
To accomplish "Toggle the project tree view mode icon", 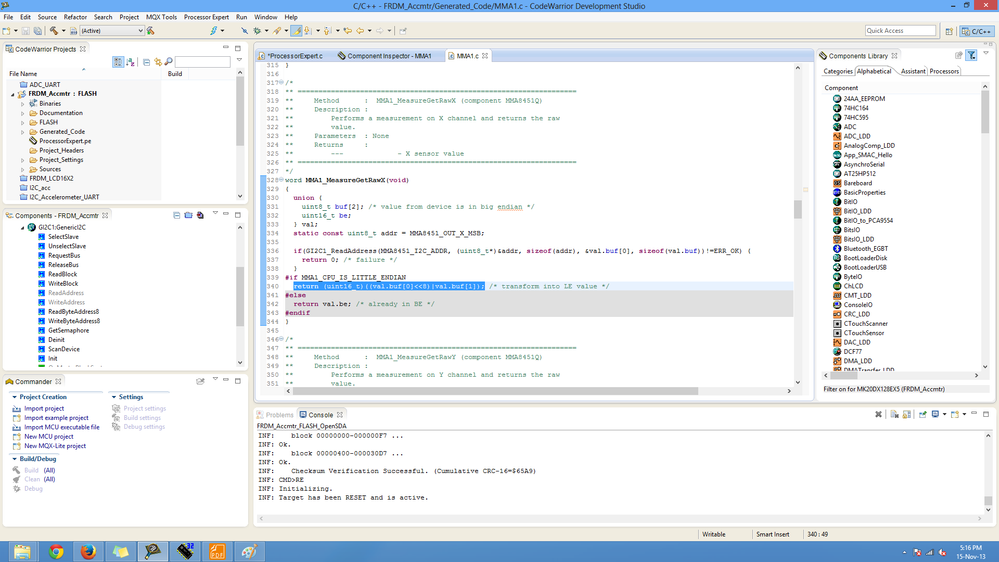I will (118, 62).
